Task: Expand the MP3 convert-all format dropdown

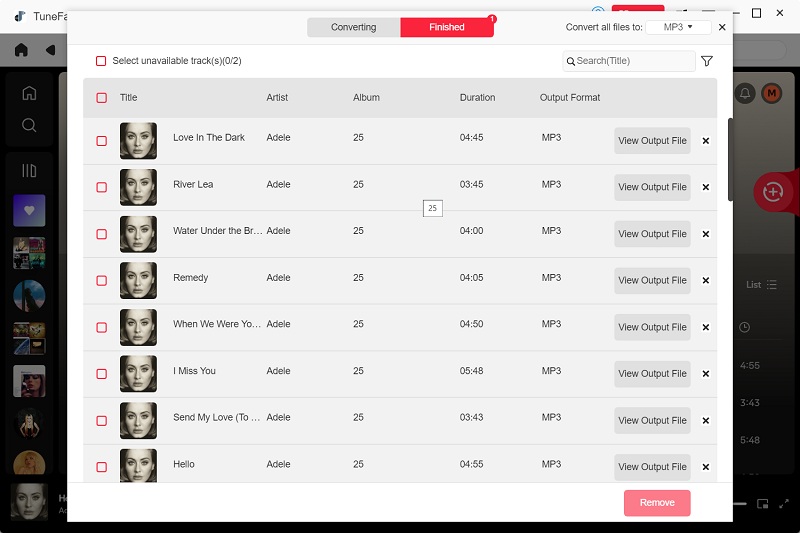Action: click(678, 27)
